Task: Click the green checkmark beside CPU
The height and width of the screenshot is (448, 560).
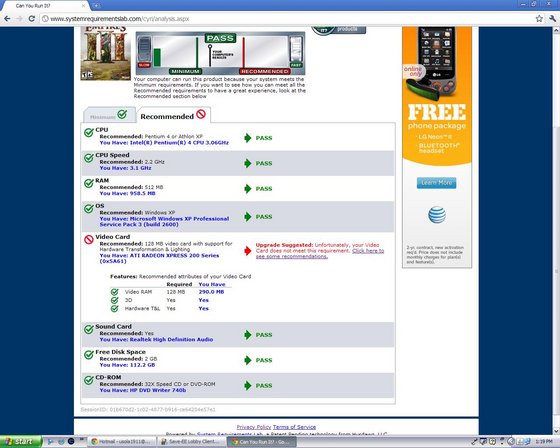Action: pyautogui.click(x=89, y=133)
